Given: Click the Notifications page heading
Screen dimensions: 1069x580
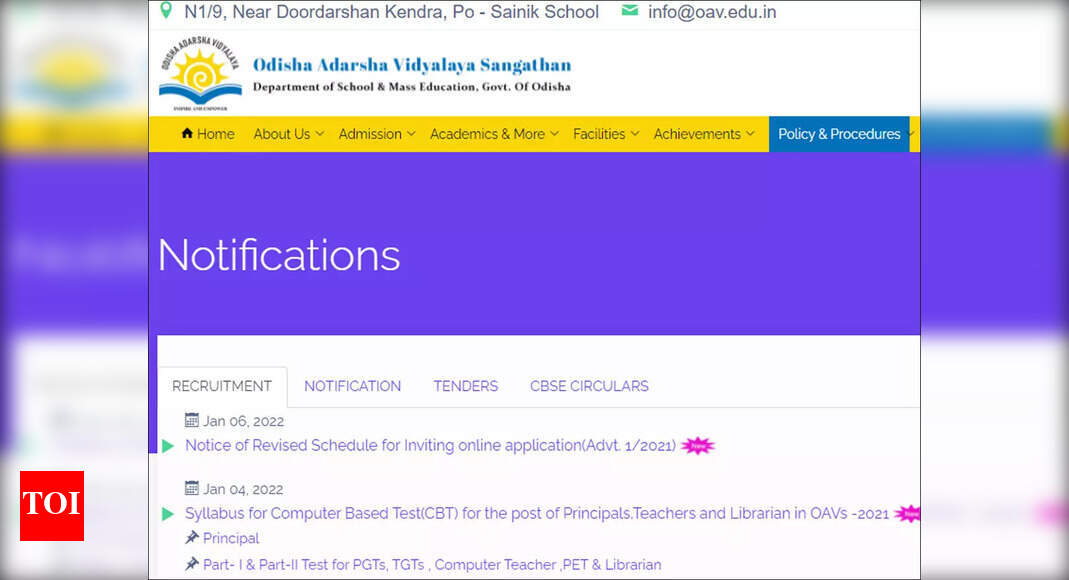Looking at the screenshot, I should tap(279, 255).
